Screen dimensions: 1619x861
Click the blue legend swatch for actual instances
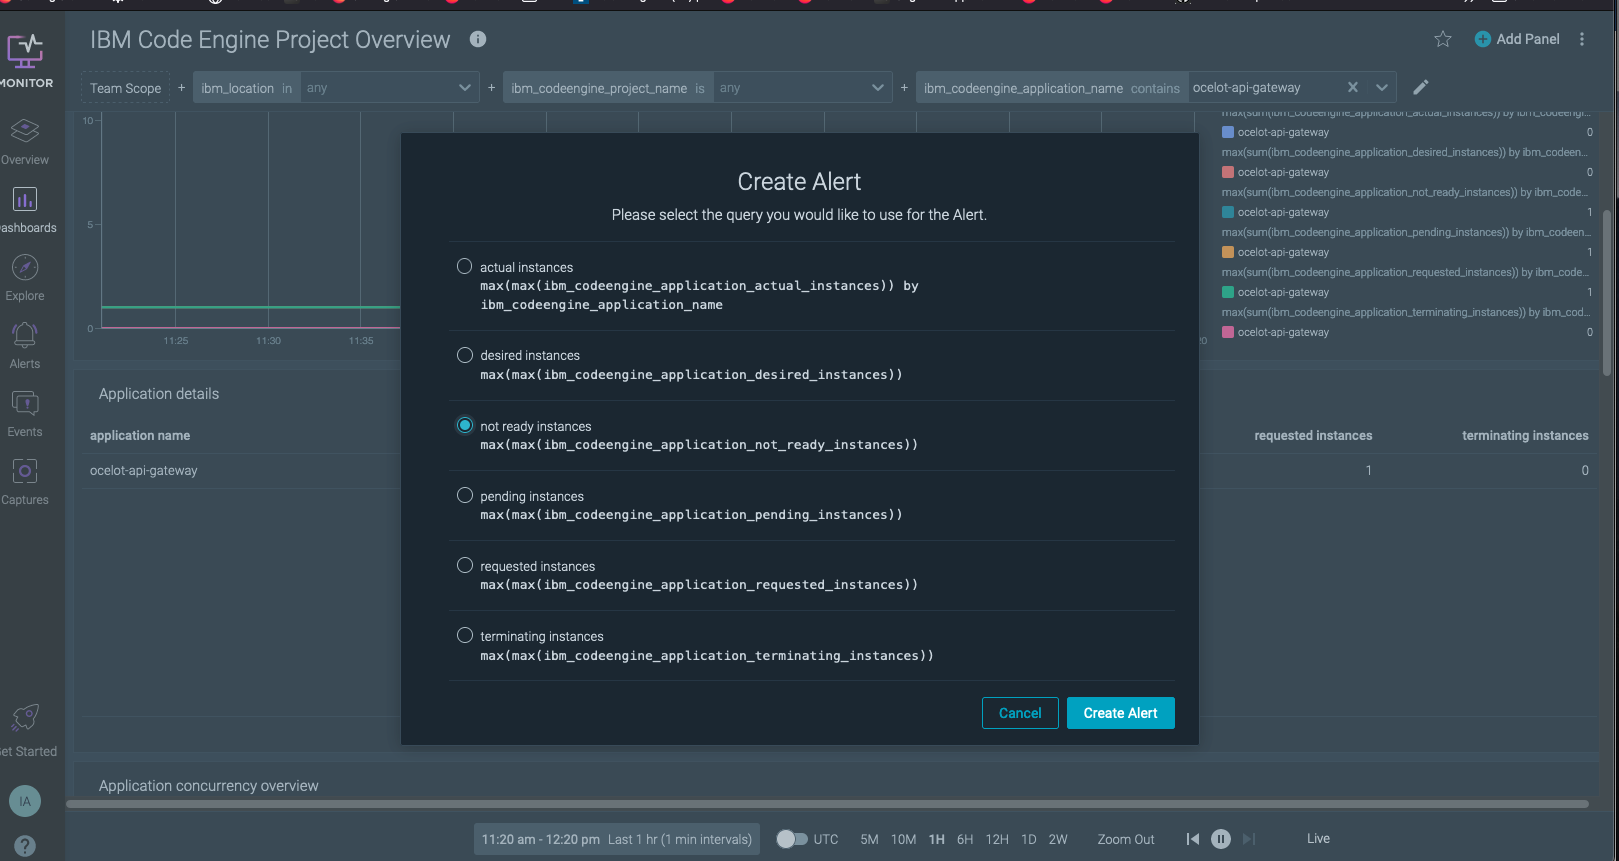1228,132
